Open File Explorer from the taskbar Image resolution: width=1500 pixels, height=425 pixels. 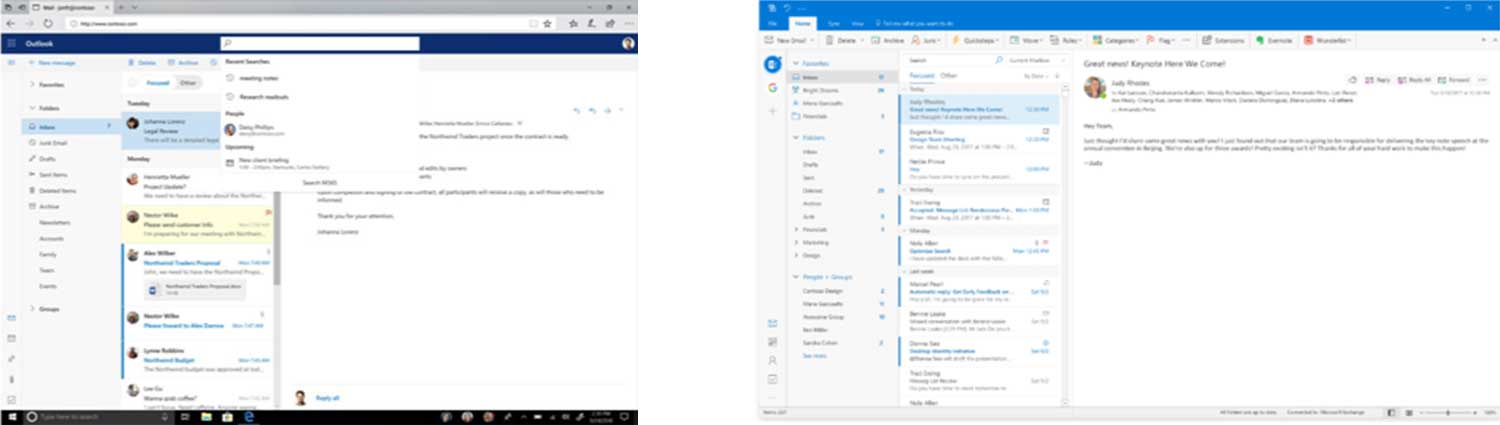click(204, 416)
